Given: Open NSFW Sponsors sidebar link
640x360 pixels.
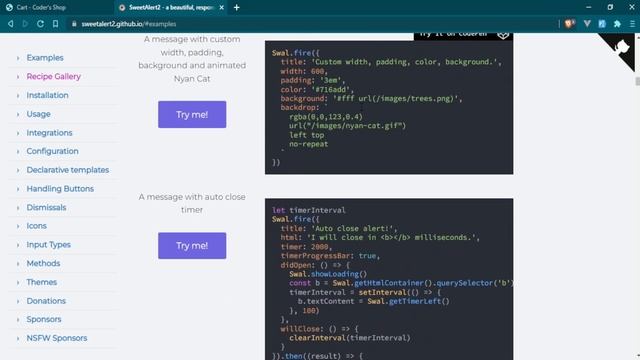Looking at the screenshot, I should click(57, 338).
